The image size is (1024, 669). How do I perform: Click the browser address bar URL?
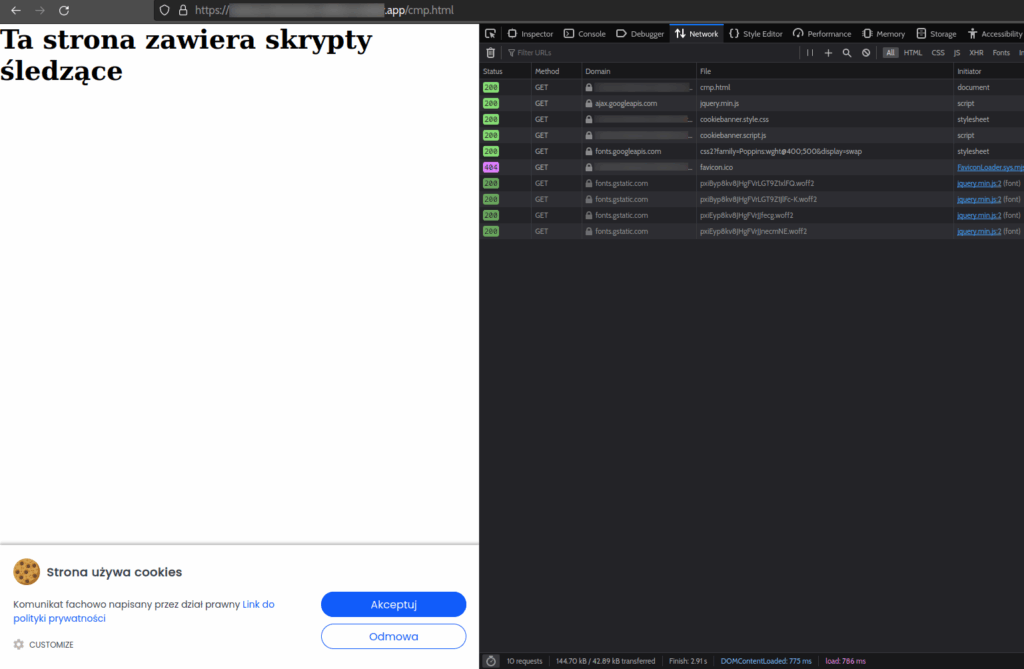(325, 10)
